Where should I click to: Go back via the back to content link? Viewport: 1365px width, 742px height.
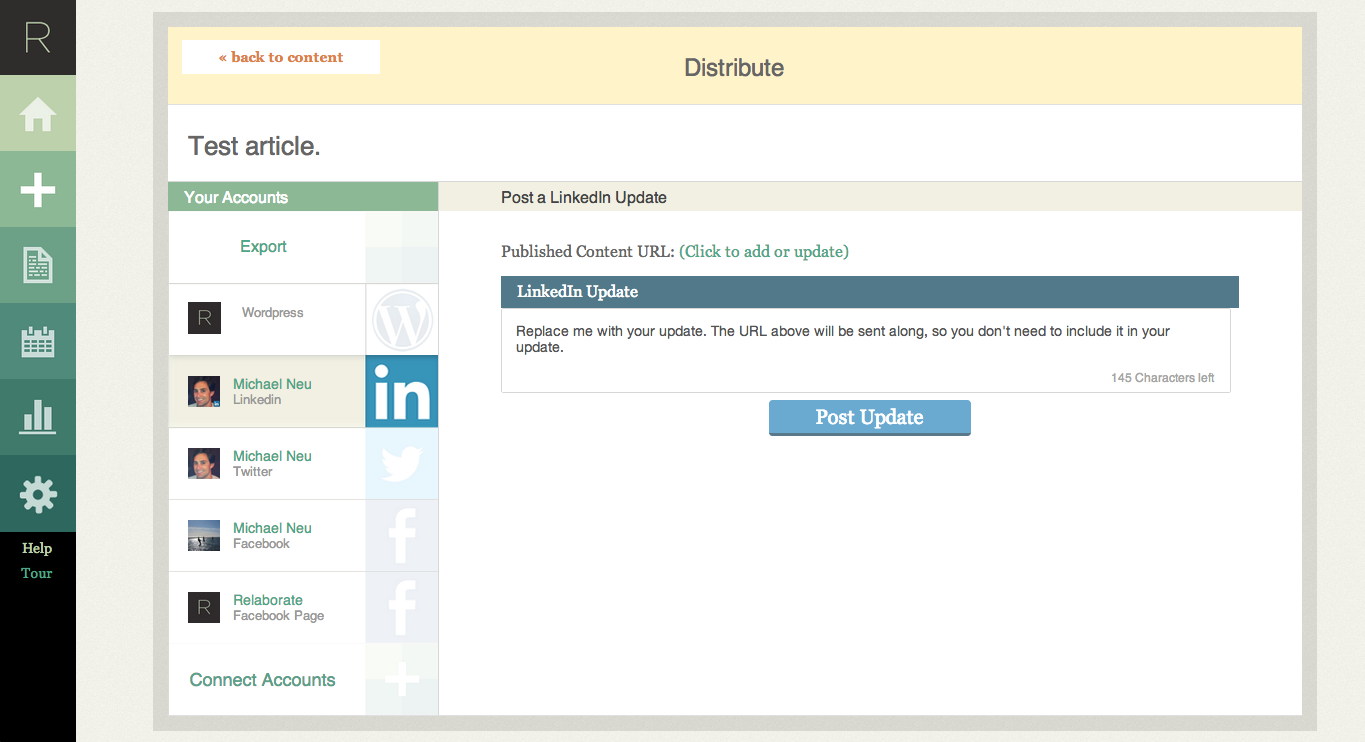[281, 57]
